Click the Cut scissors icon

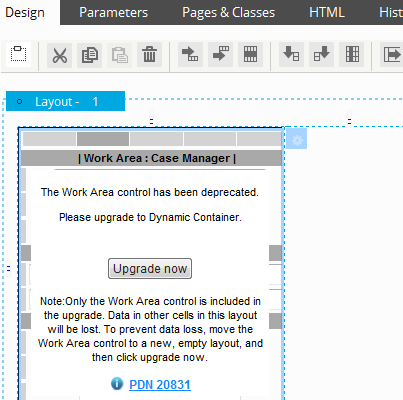click(x=60, y=55)
